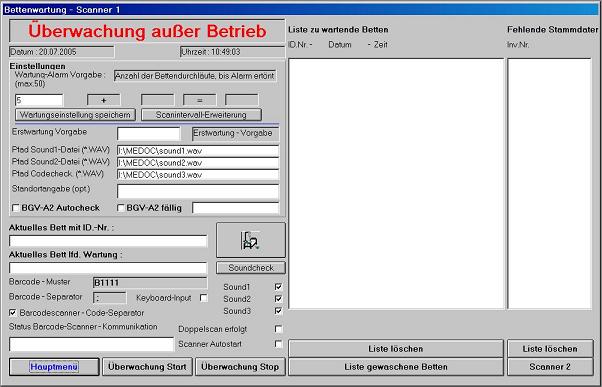Uncheck Sound1 checkbox

[278, 287]
